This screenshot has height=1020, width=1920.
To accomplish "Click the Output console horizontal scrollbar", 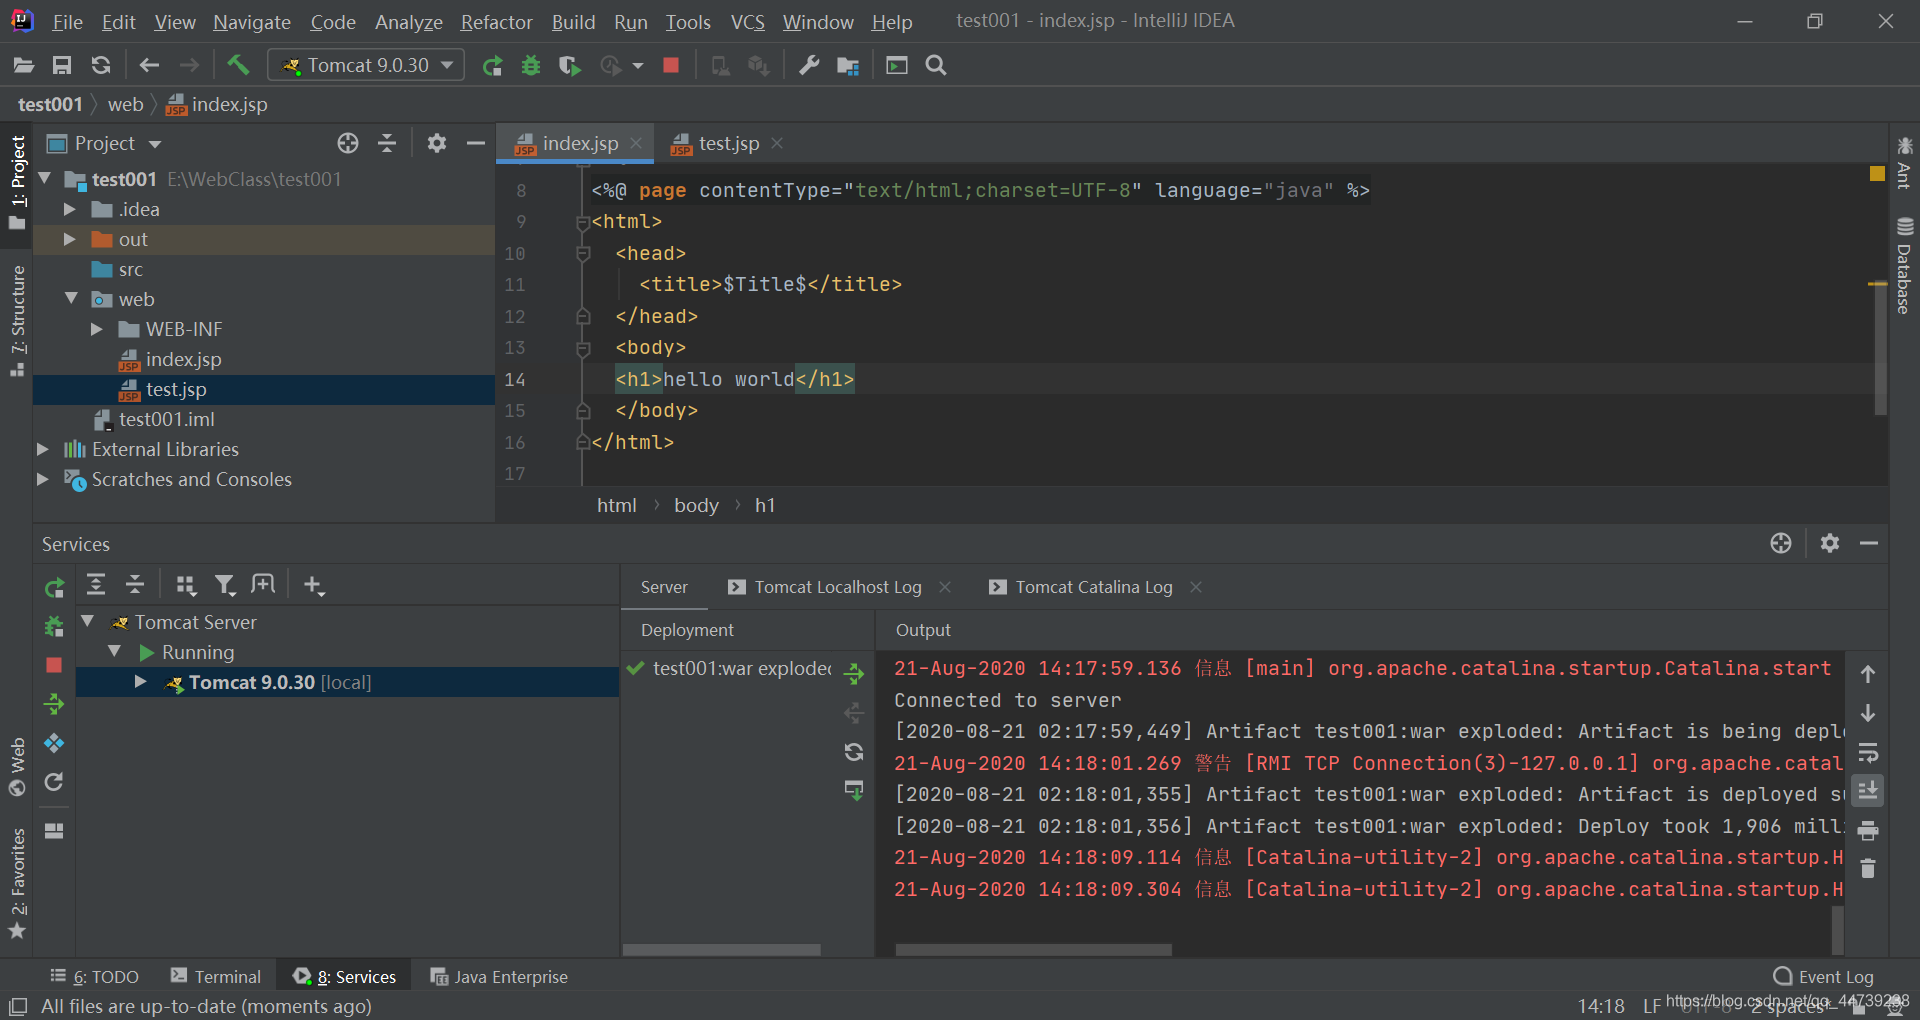I will tap(1033, 949).
